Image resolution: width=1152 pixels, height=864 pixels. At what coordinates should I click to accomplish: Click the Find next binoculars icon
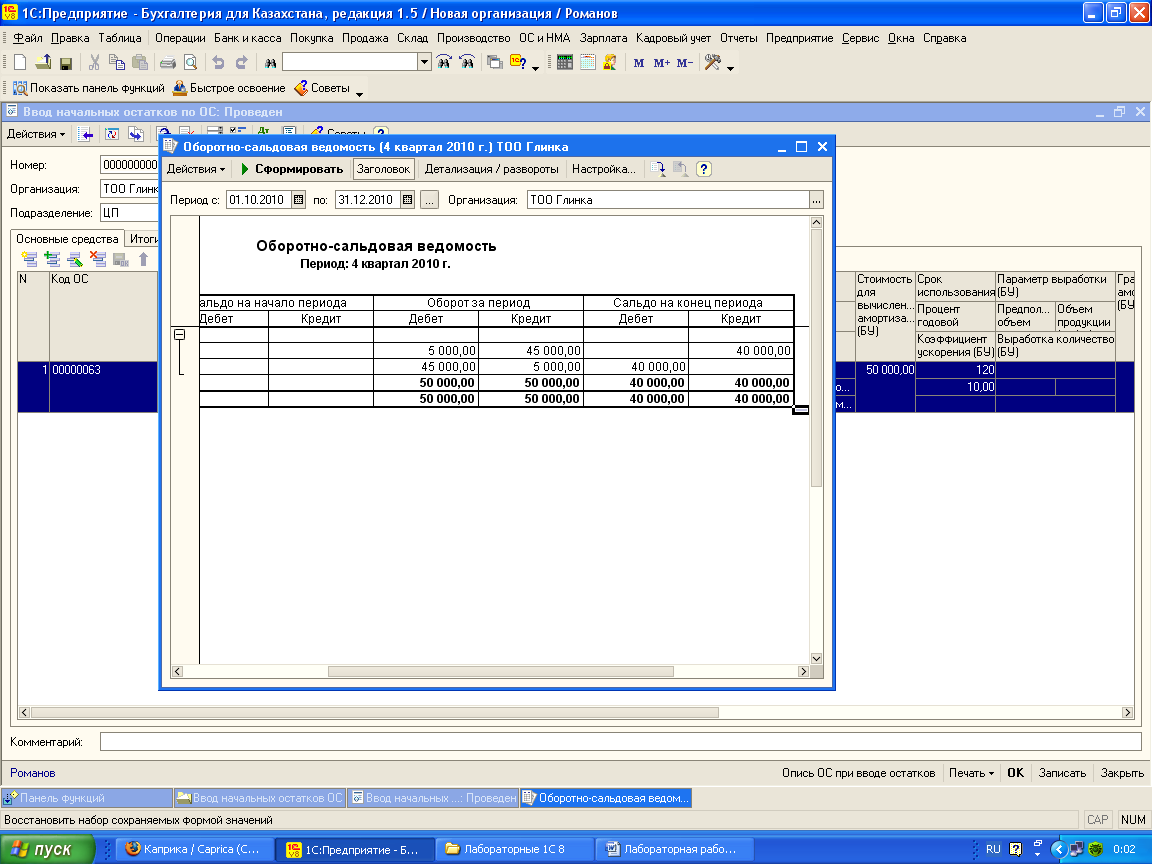[x=444, y=62]
